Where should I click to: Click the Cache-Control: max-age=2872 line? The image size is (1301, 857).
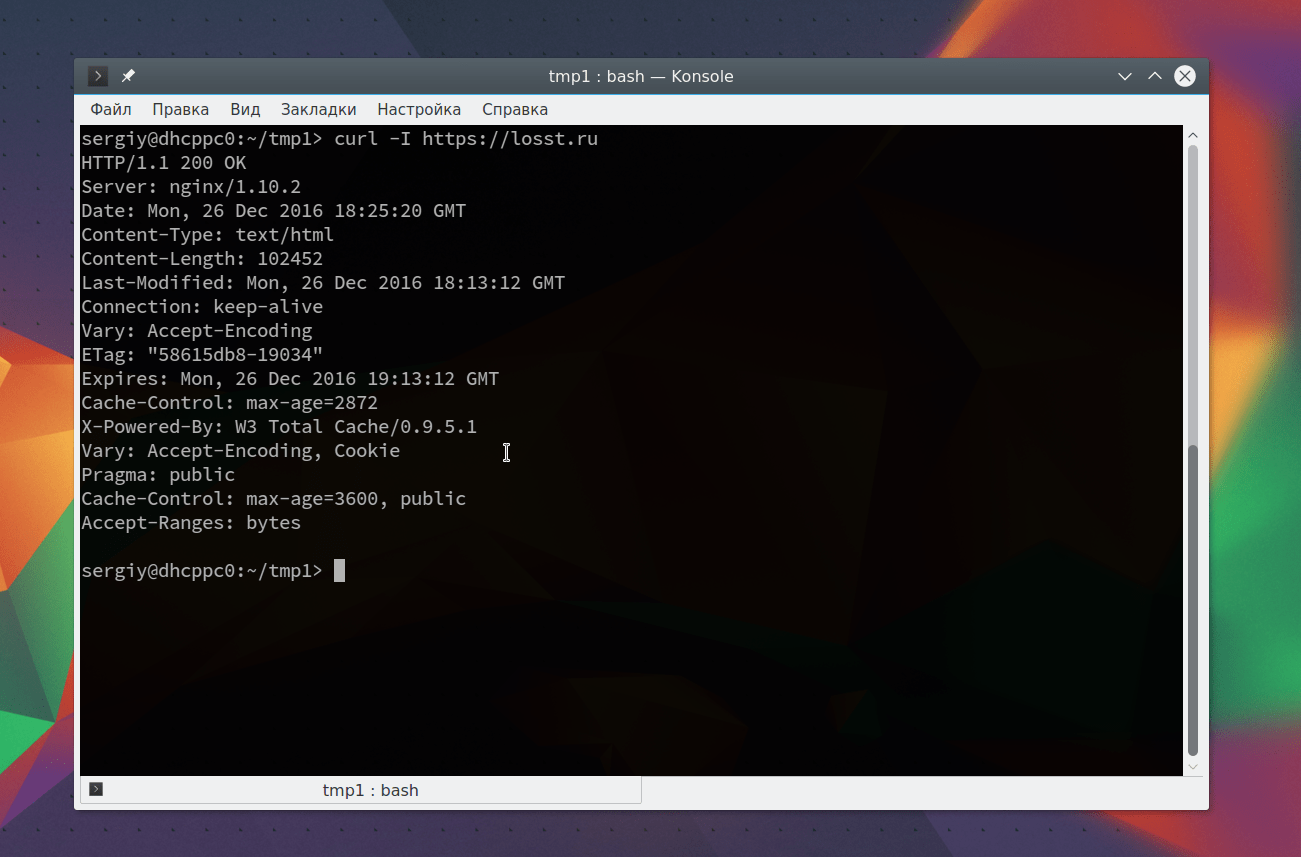point(230,403)
